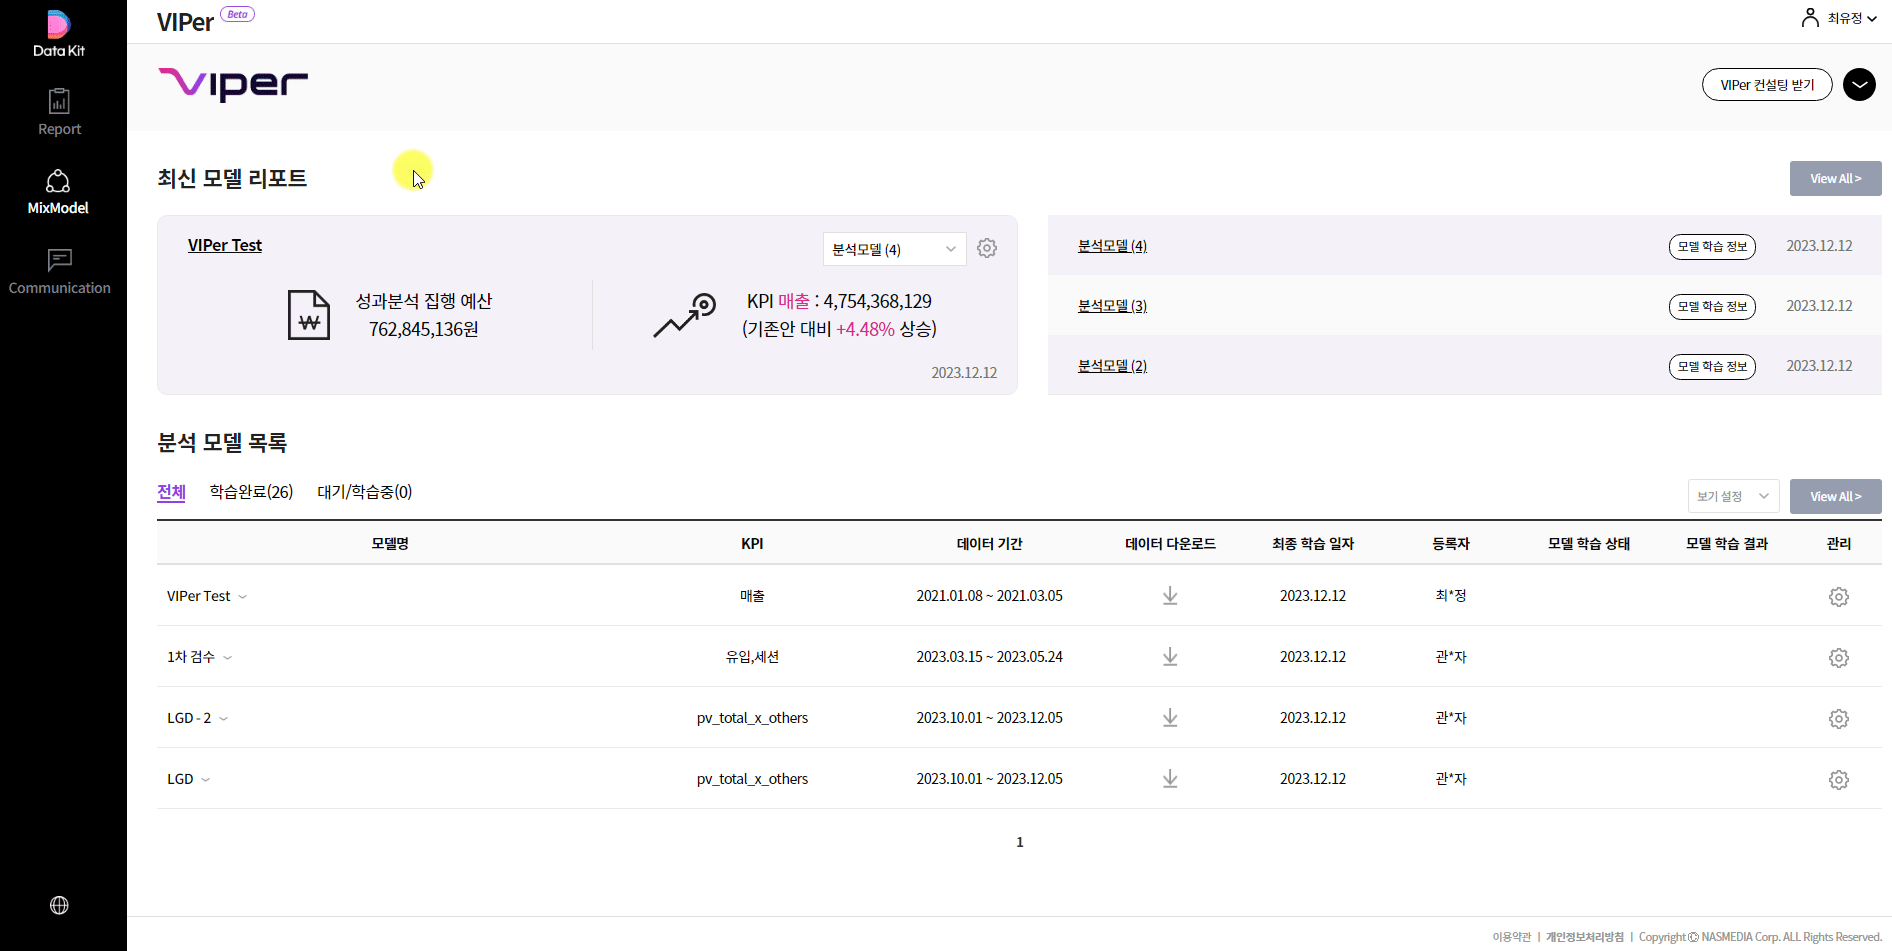
Task: Open the 분석모델 (2) link
Action: [x=1112, y=366]
